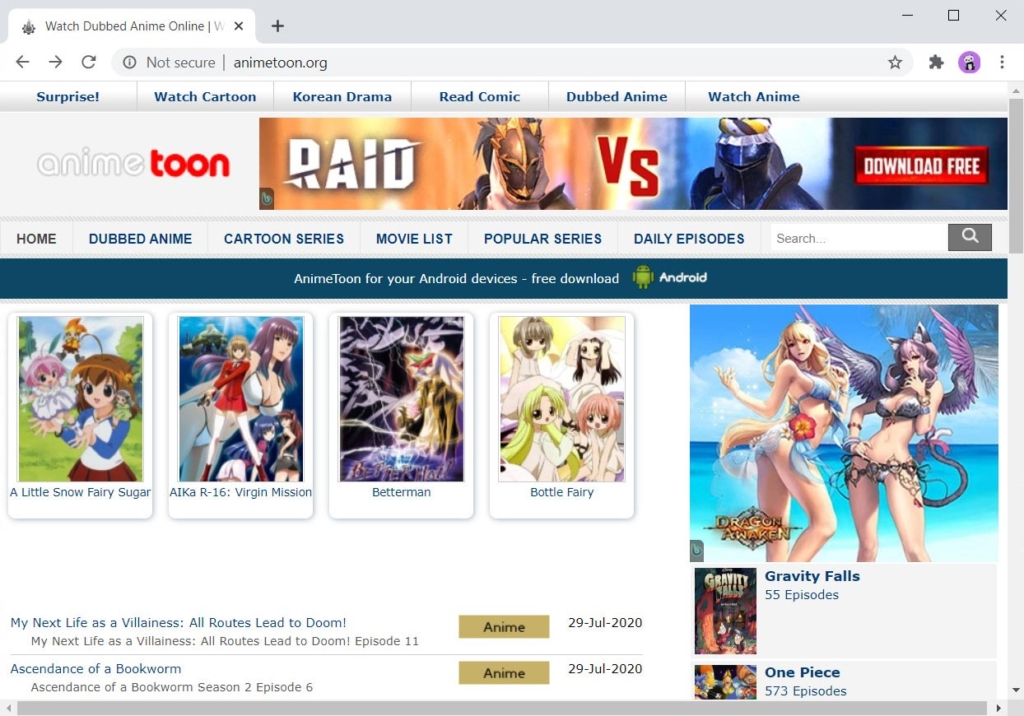The image size is (1024, 716).
Task: Go forward in browser history
Action: pos(56,62)
